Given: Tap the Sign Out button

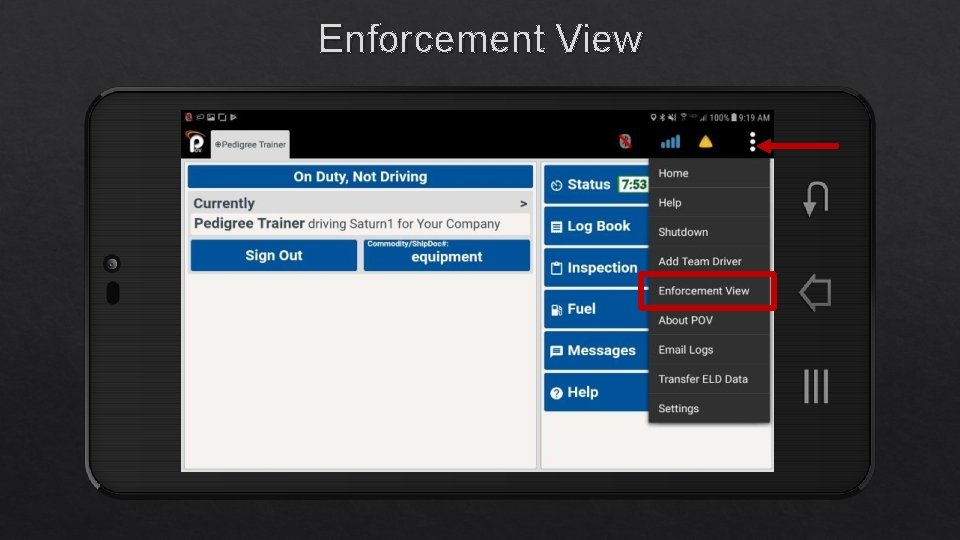Looking at the screenshot, I should coord(274,255).
